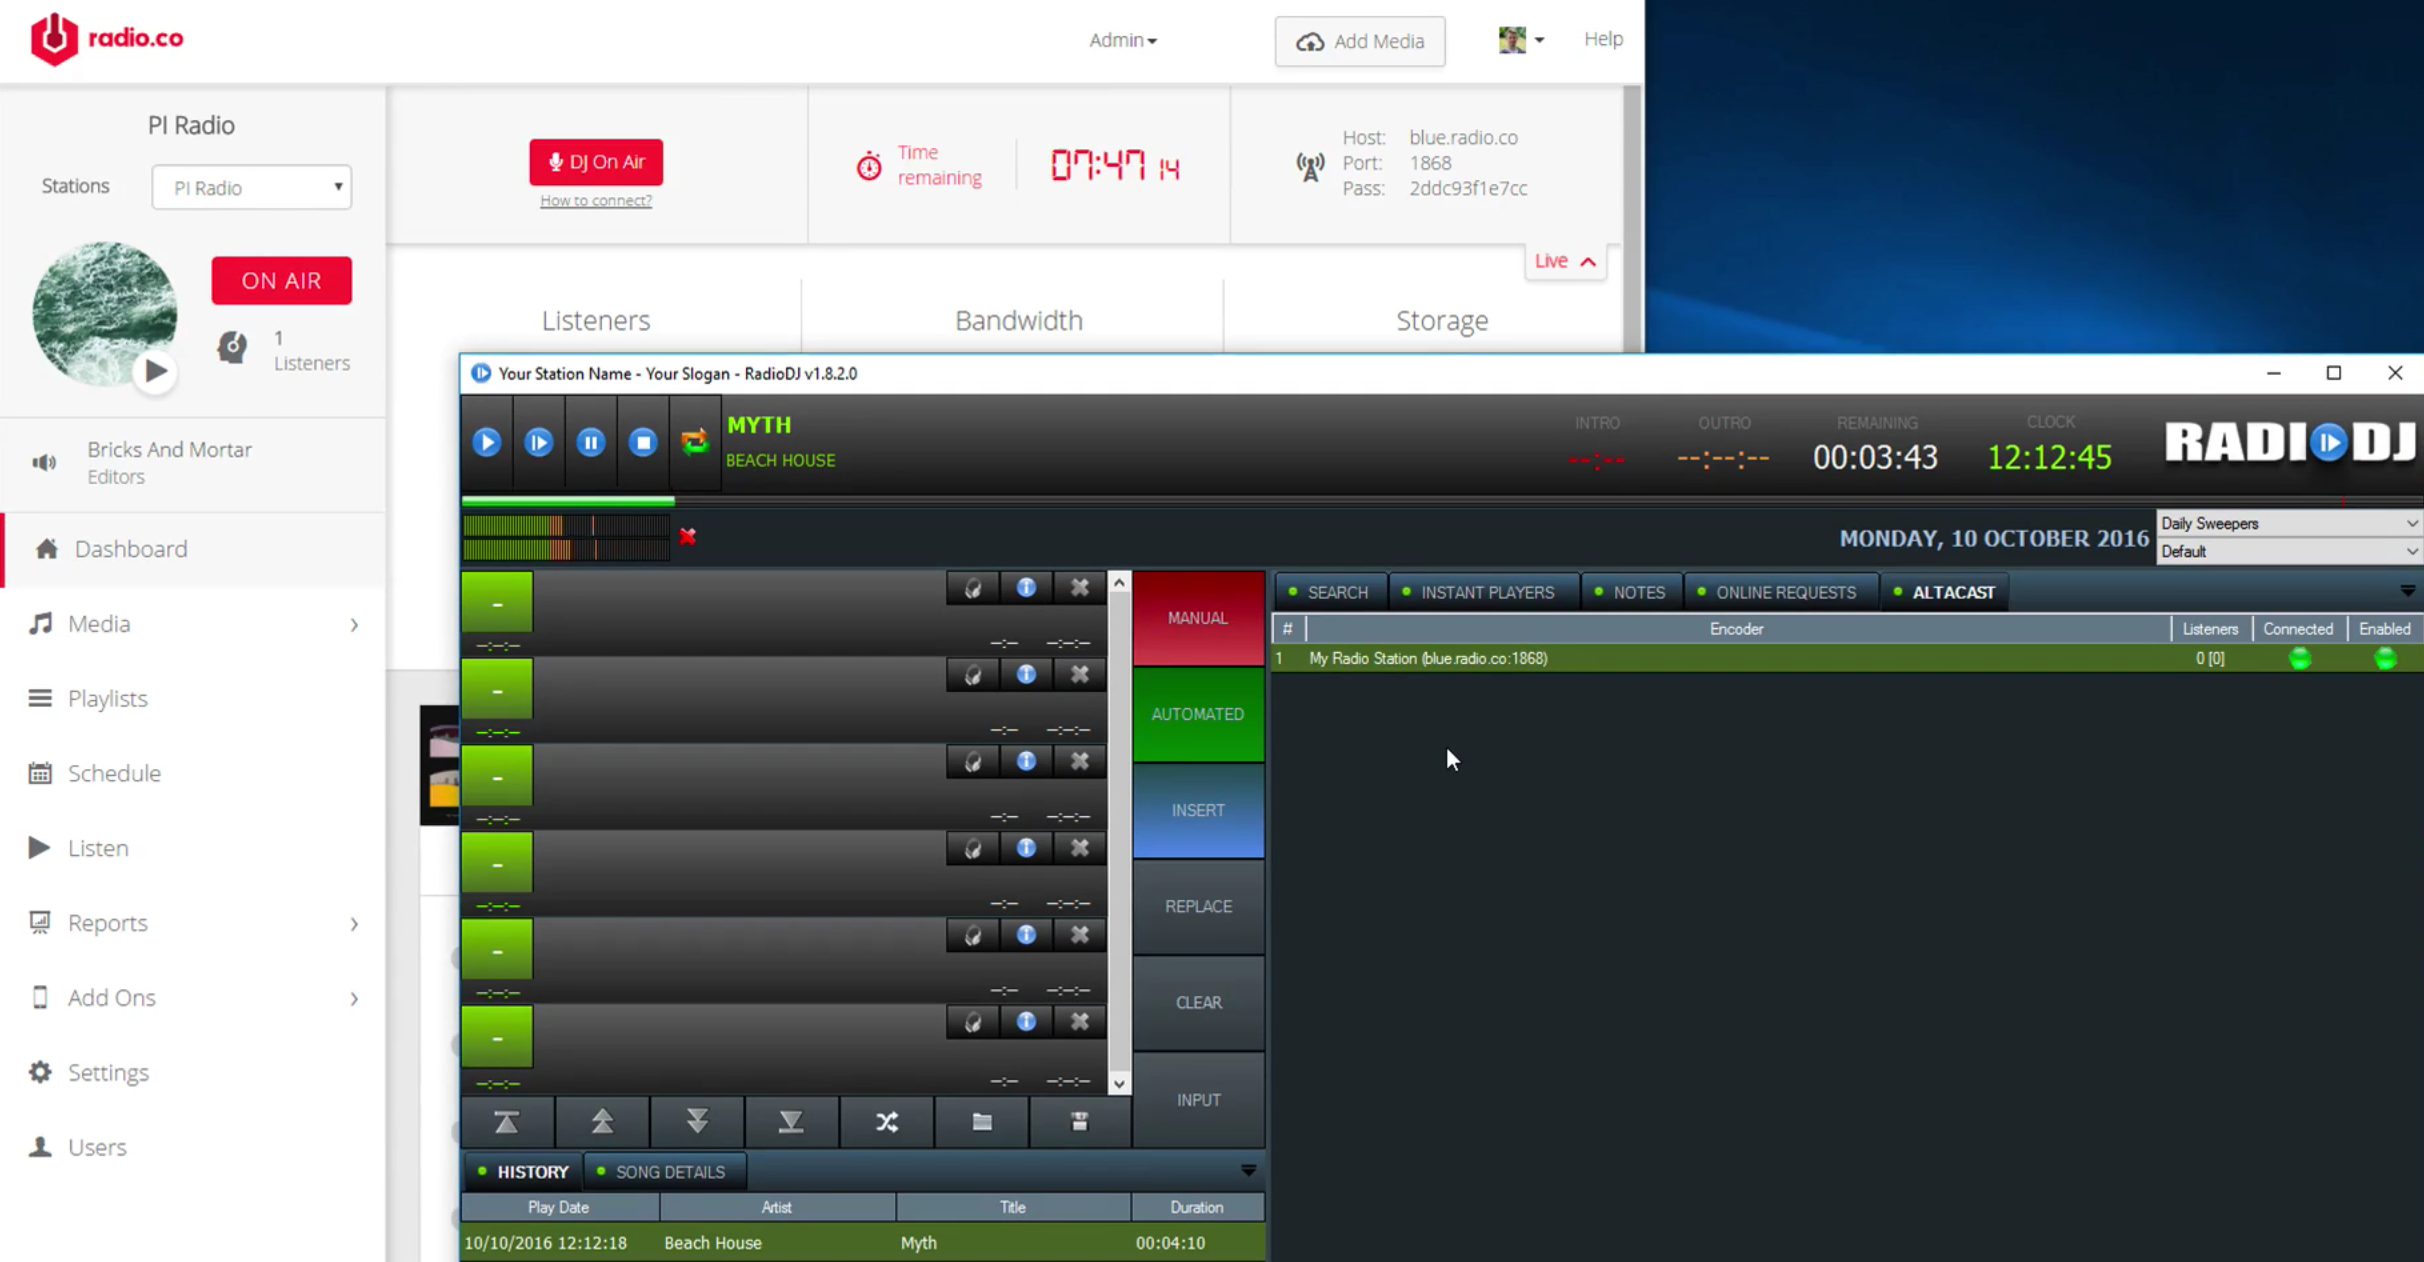
Task: Open info for the third playlist slot
Action: [1026, 762]
